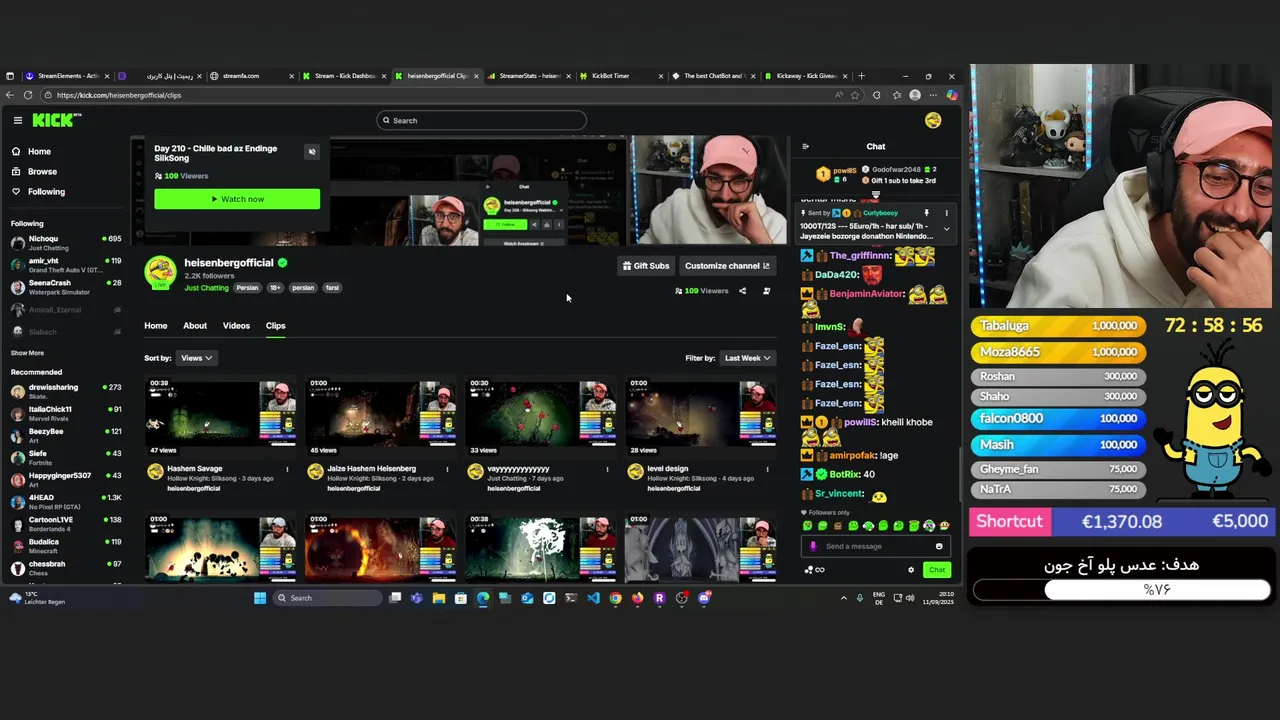The width and height of the screenshot is (1280, 720).
Task: Open Discord from the taskbar
Action: pyautogui.click(x=704, y=598)
